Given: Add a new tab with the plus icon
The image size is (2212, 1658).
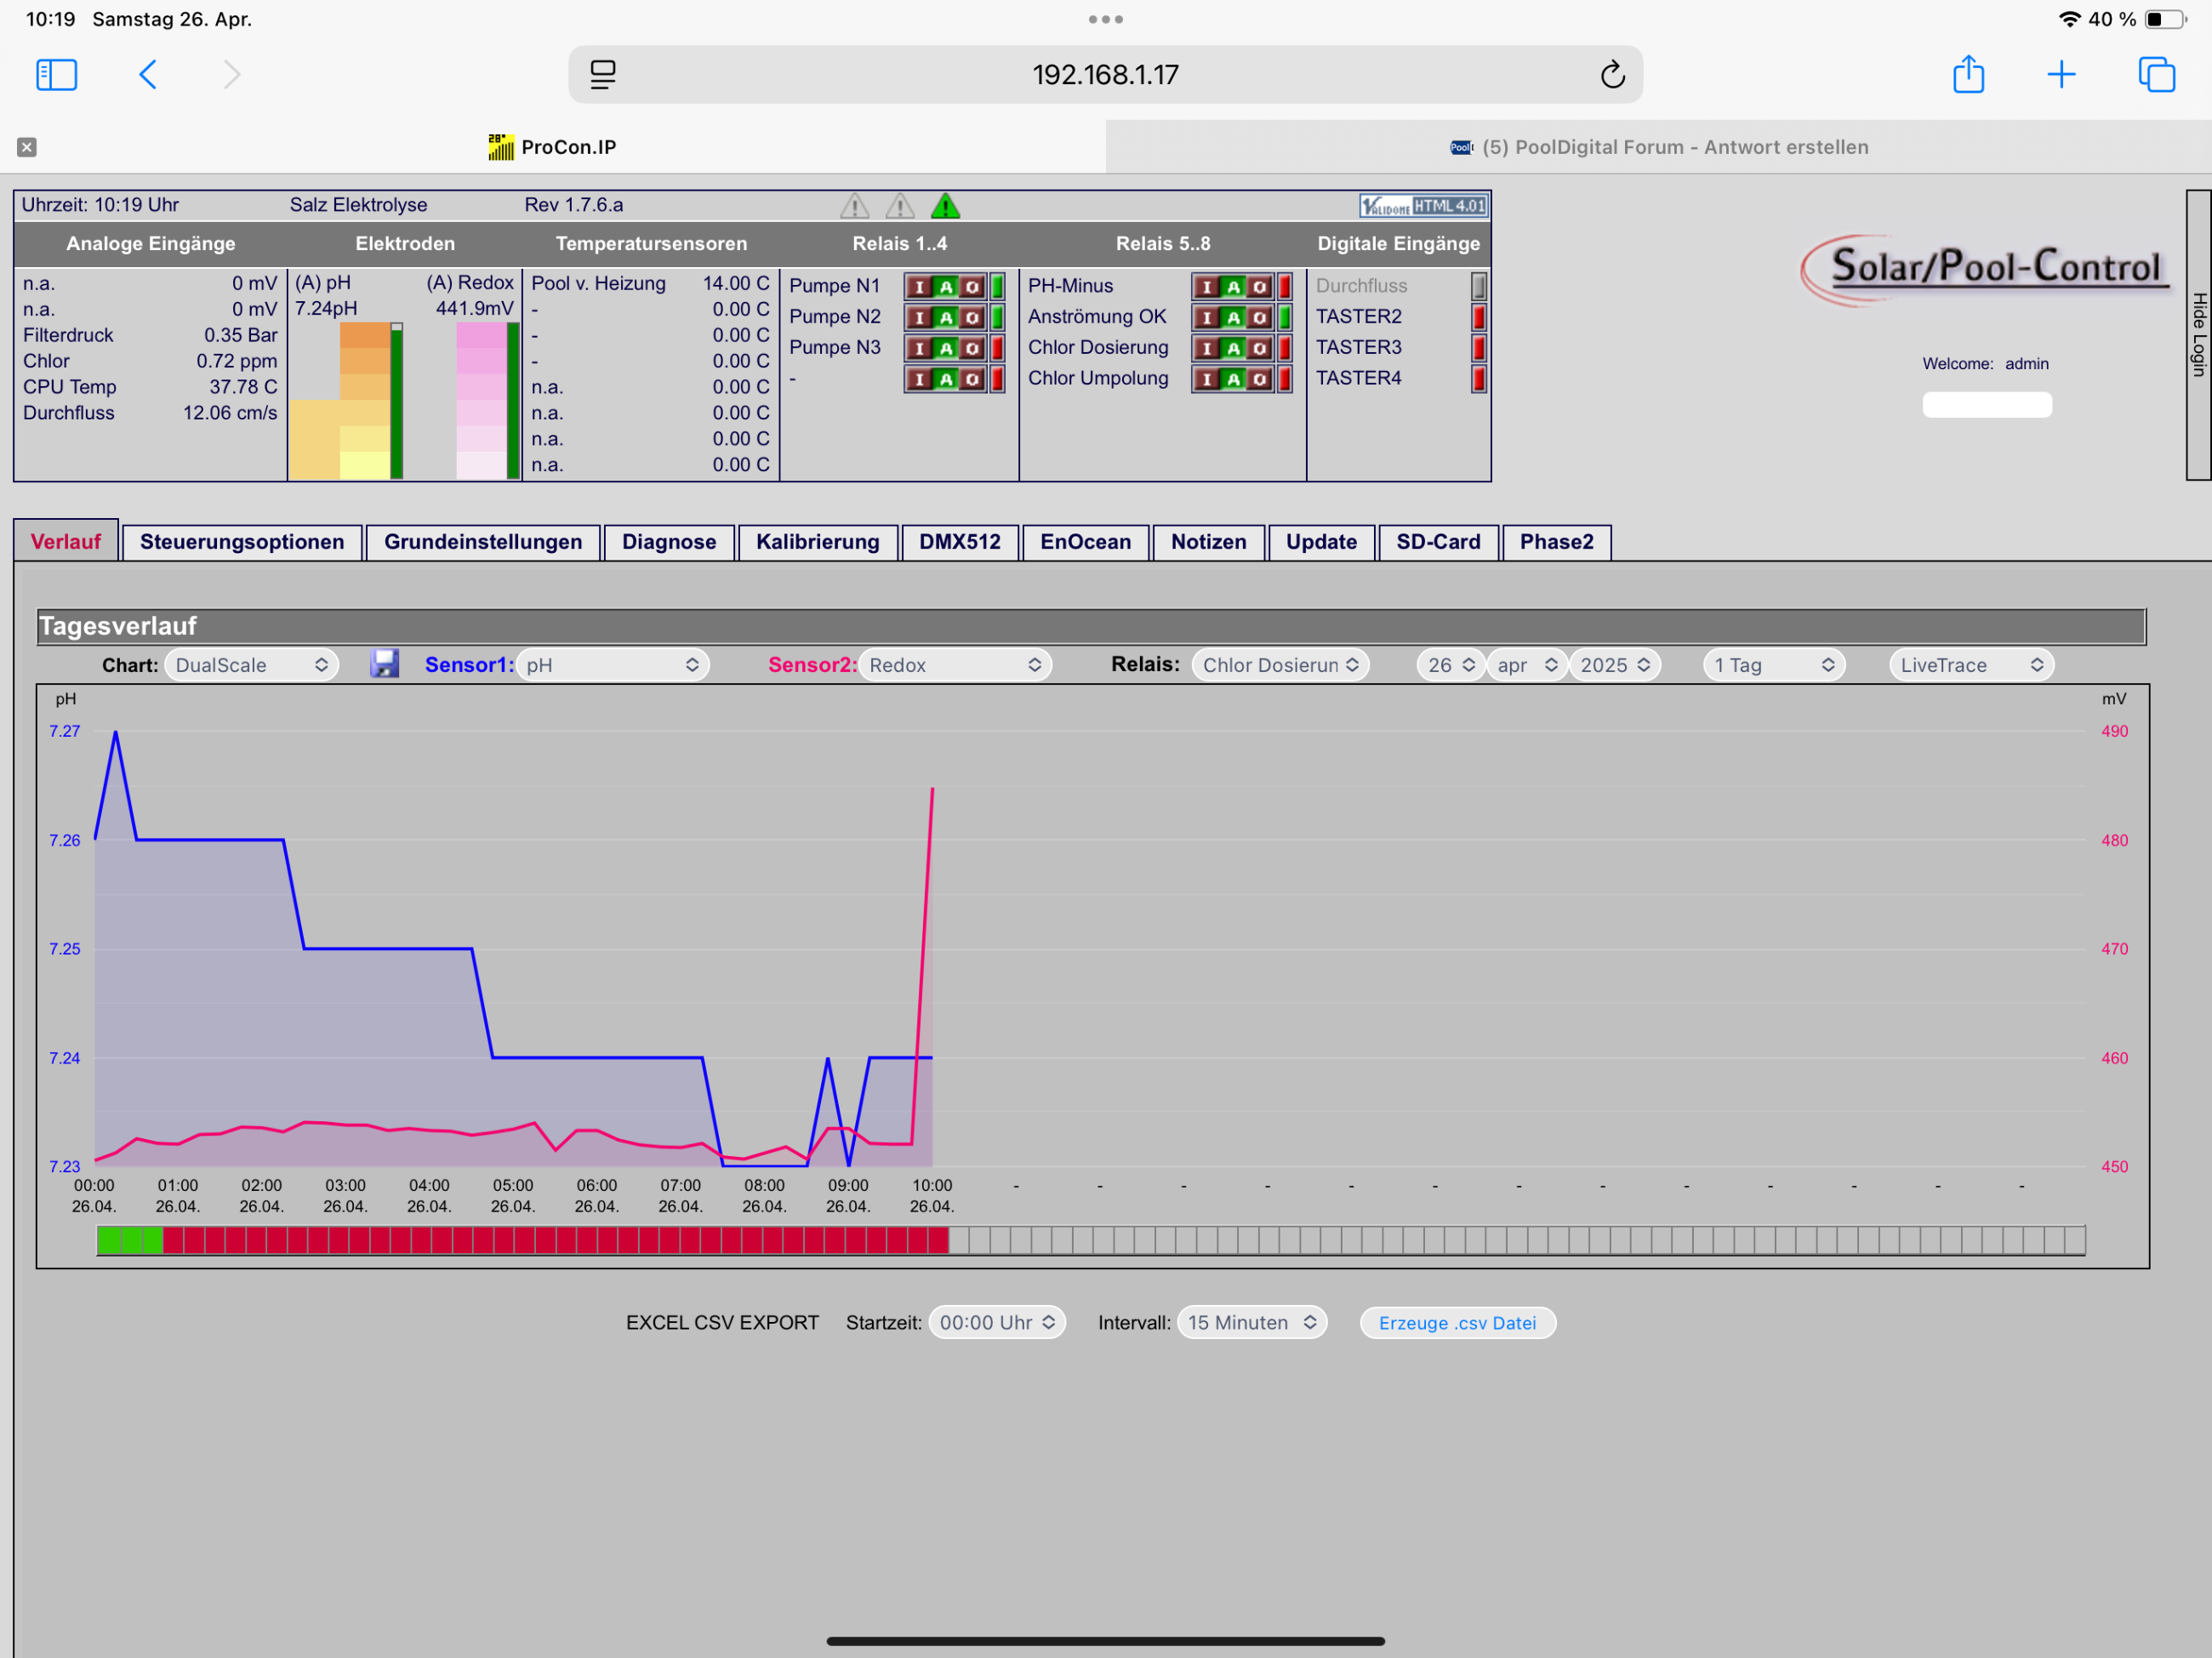Looking at the screenshot, I should click(x=2061, y=75).
